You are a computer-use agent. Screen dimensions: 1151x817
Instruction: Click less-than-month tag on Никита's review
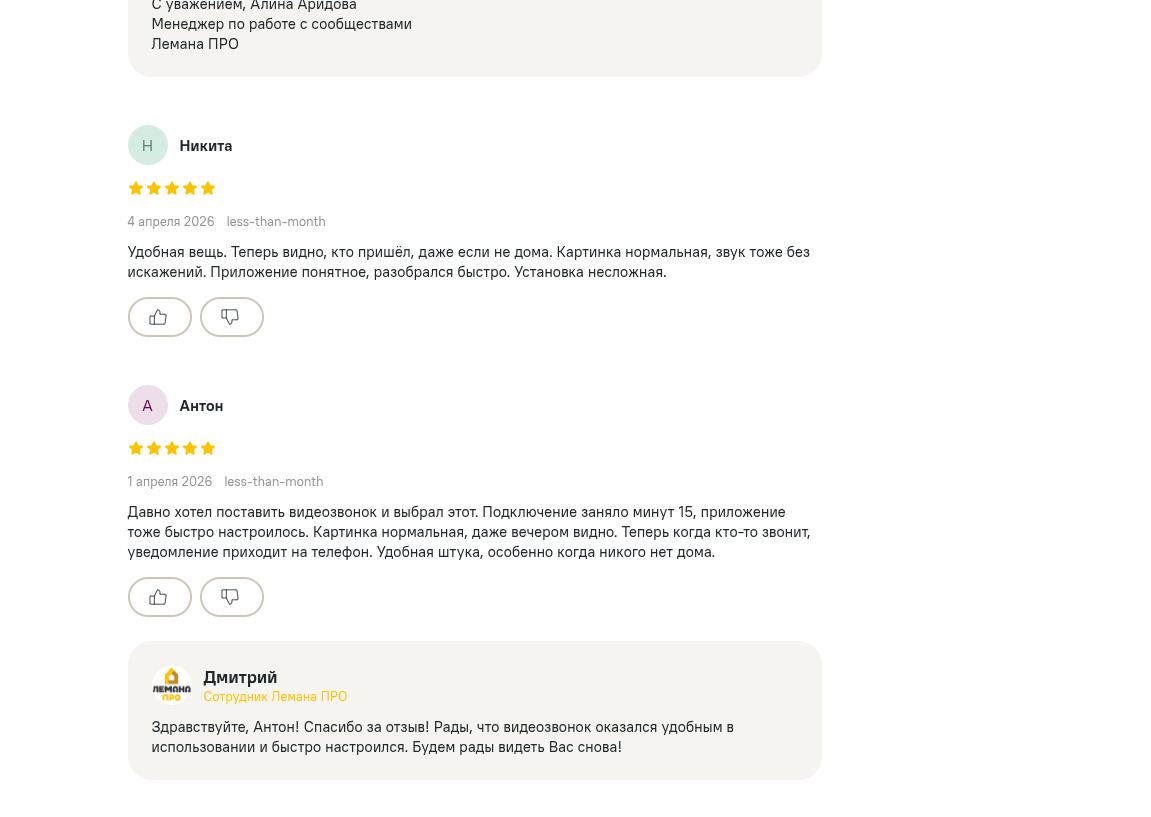[276, 222]
